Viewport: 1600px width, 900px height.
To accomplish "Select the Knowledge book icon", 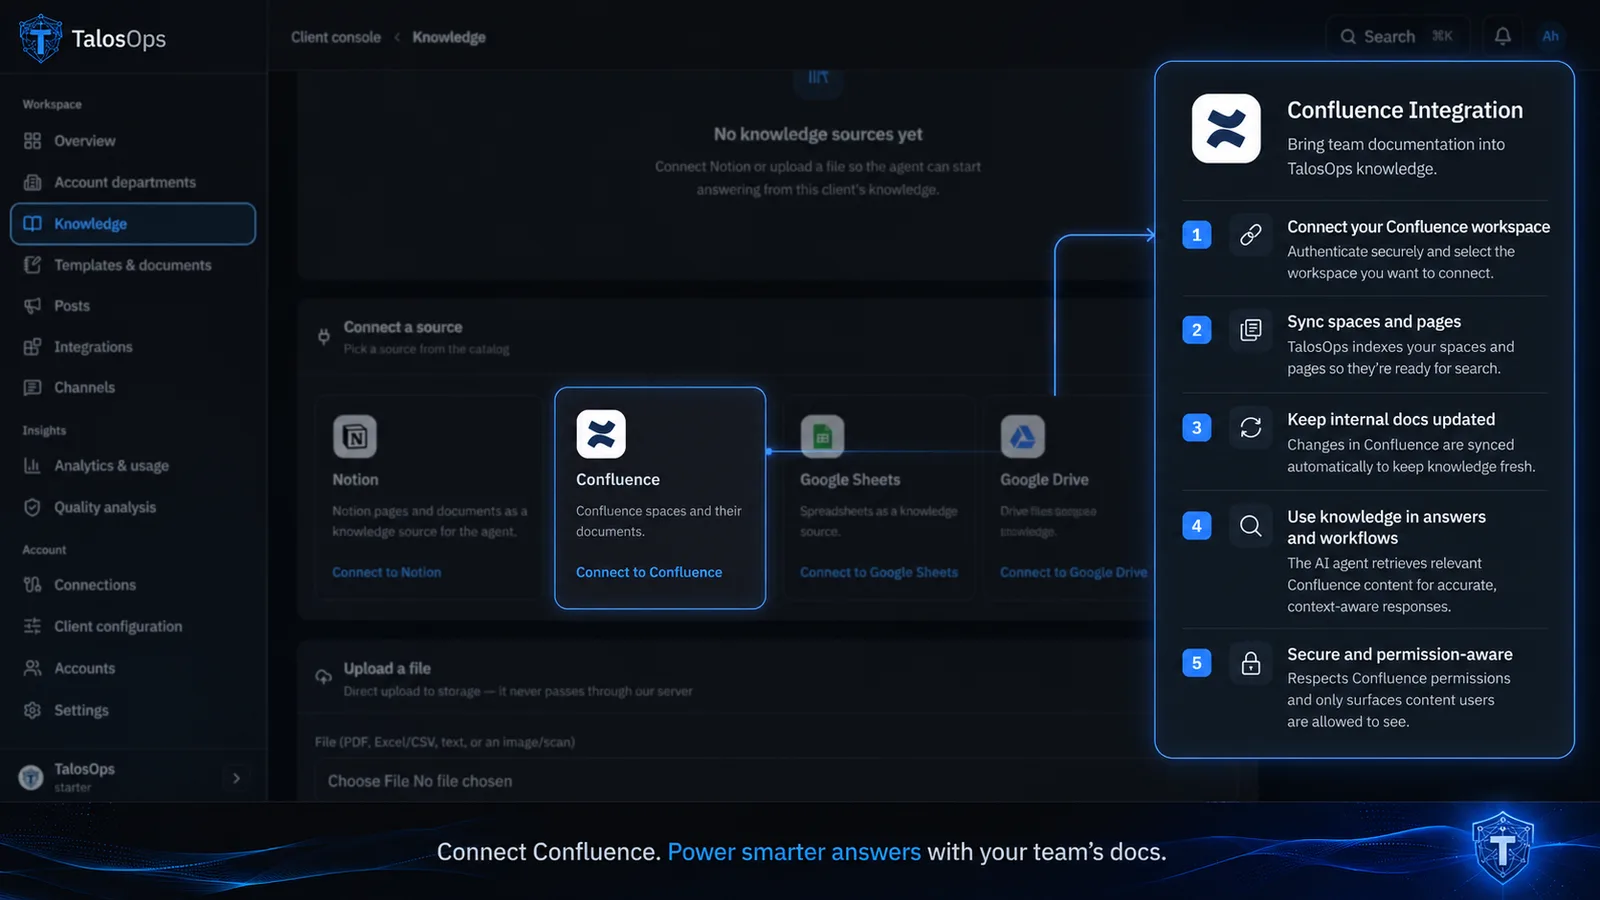I will pyautogui.click(x=33, y=224).
